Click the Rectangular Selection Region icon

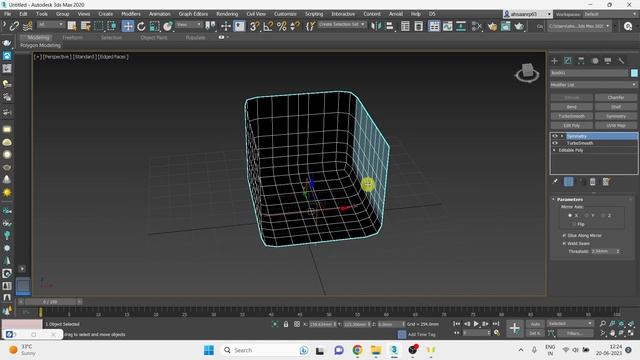pyautogui.click(x=99, y=26)
